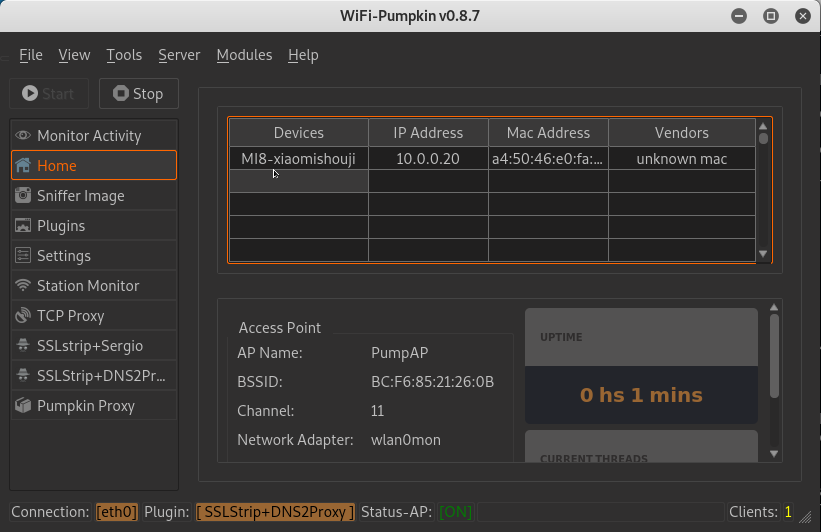Viewport: 821px width, 532px height.
Task: Click the AP Name value PumpAP
Action: coord(400,353)
